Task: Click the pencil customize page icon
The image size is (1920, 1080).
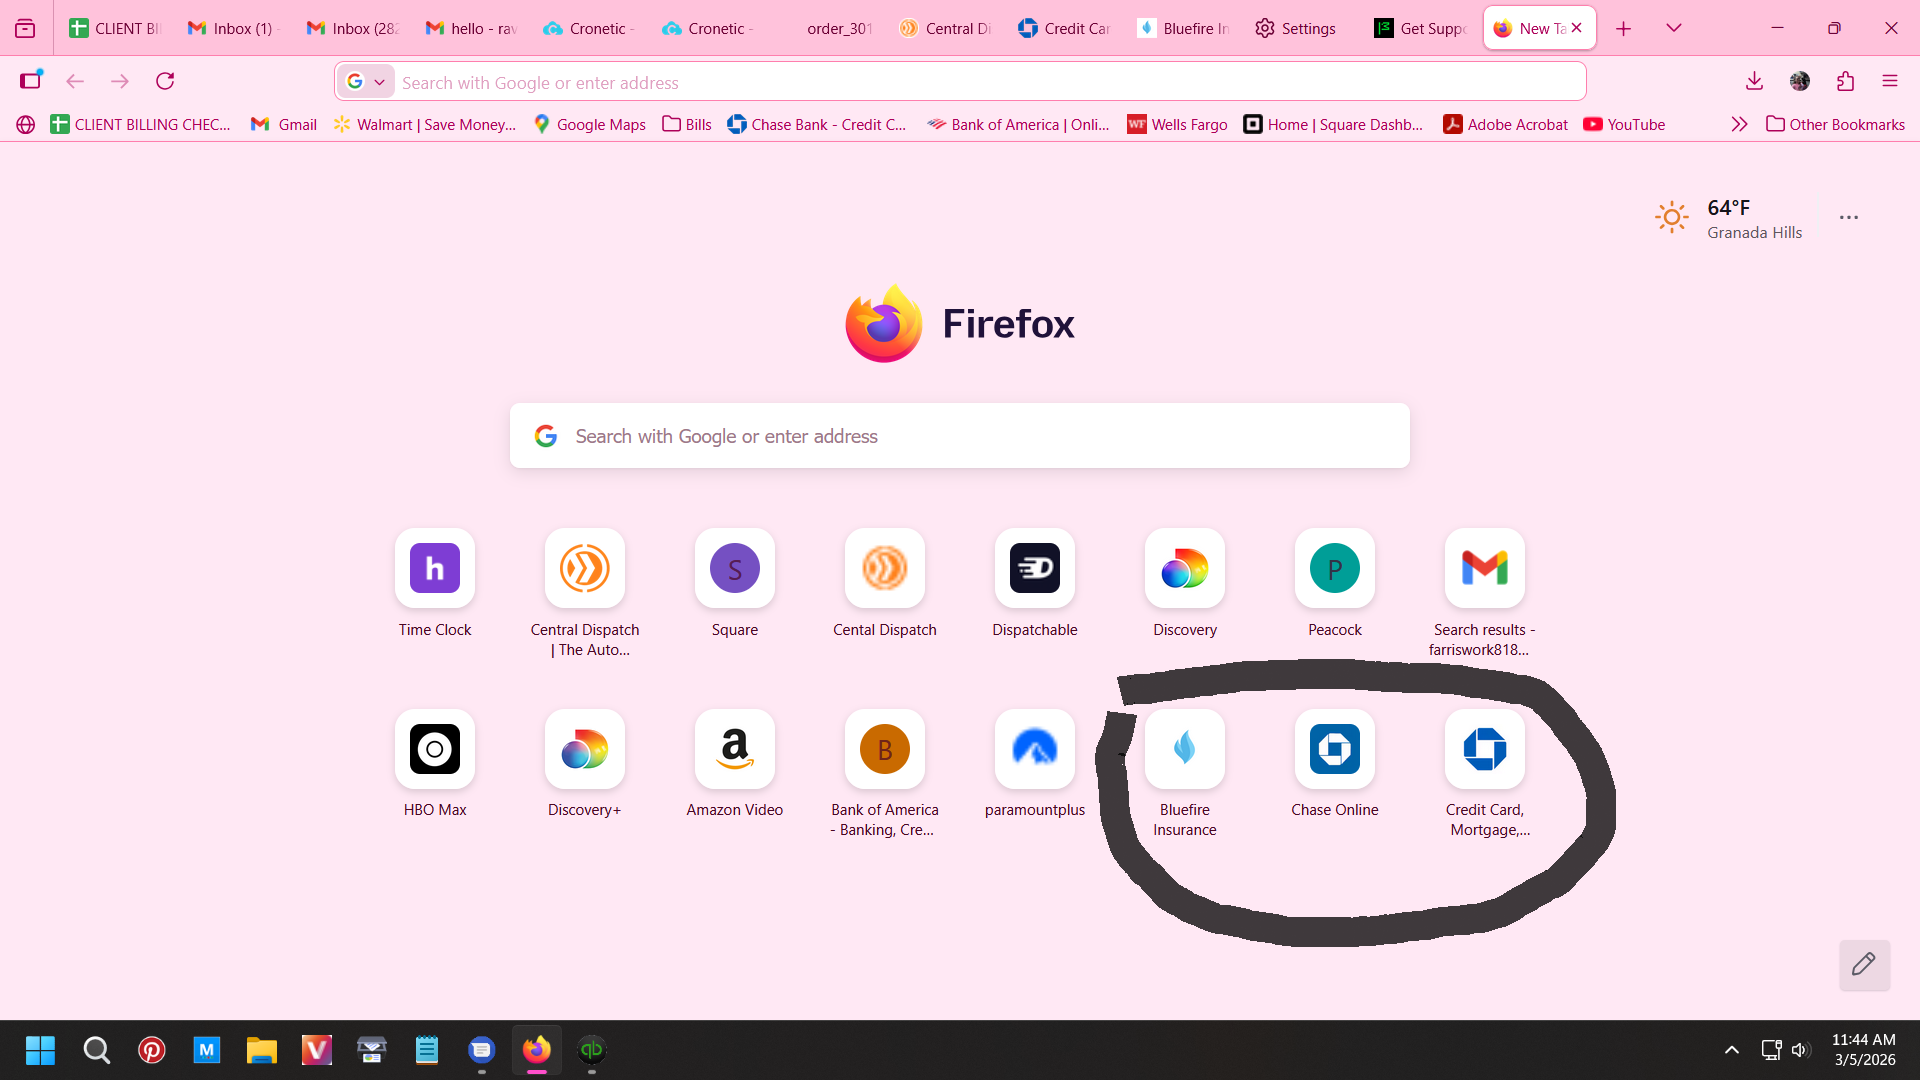Action: click(x=1864, y=965)
